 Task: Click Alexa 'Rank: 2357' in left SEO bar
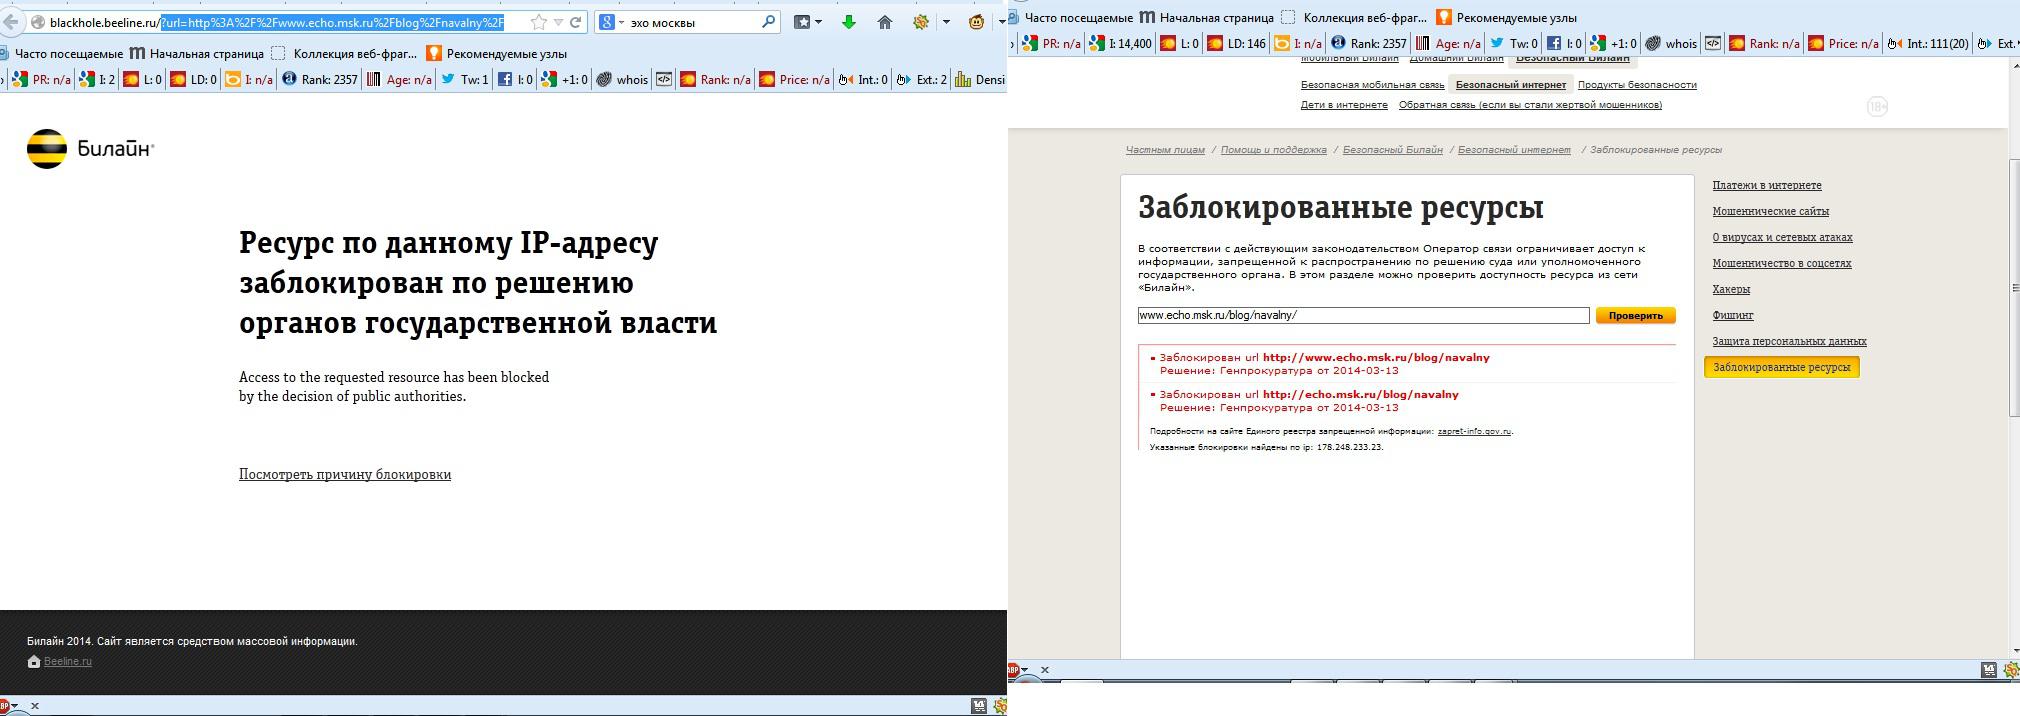(319, 80)
